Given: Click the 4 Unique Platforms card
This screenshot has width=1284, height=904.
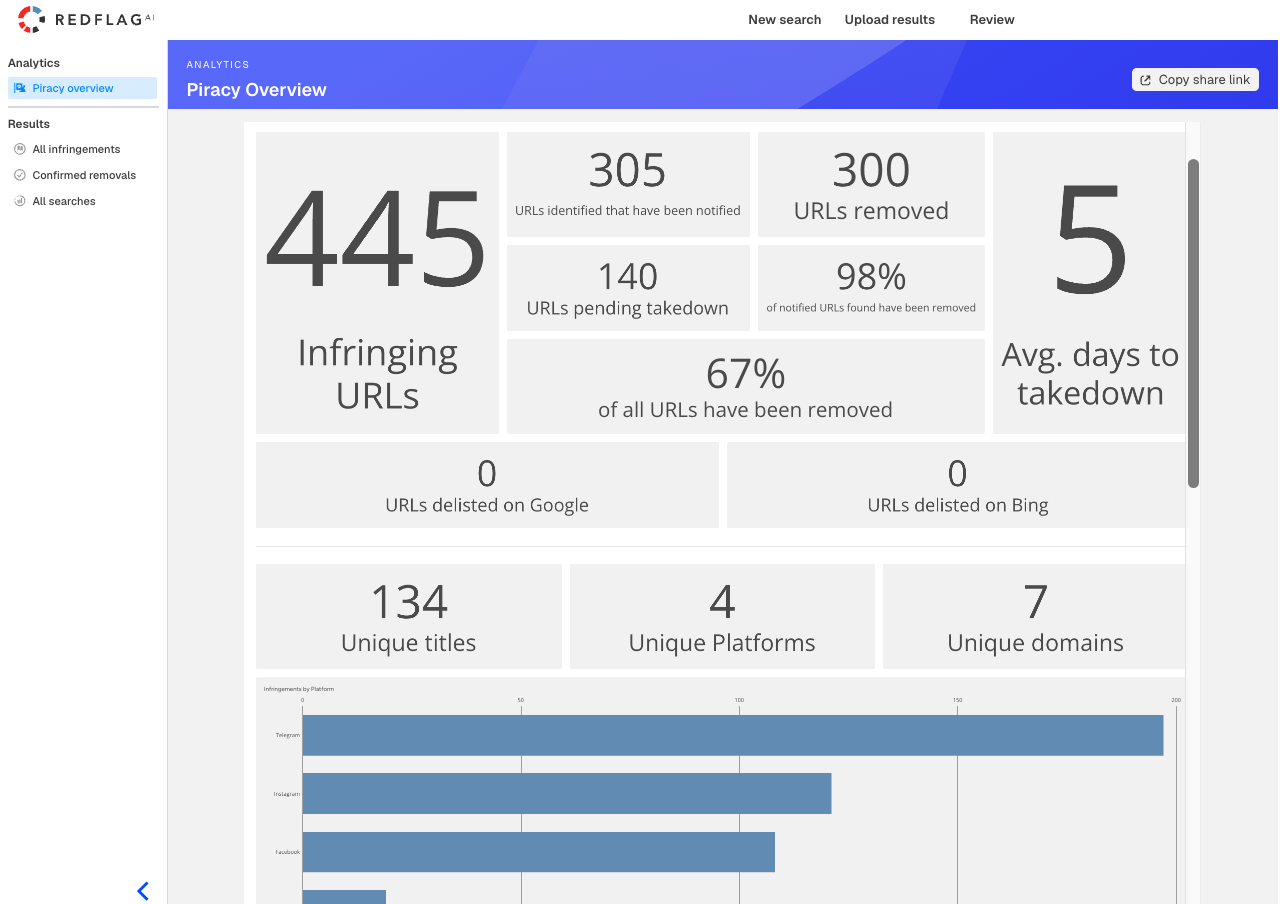Looking at the screenshot, I should coord(722,616).
